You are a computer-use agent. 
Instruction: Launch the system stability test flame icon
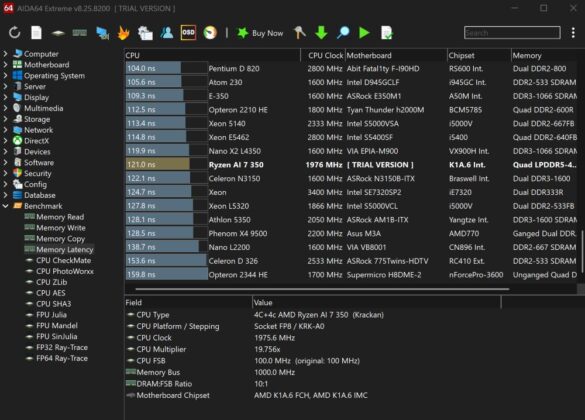(123, 33)
